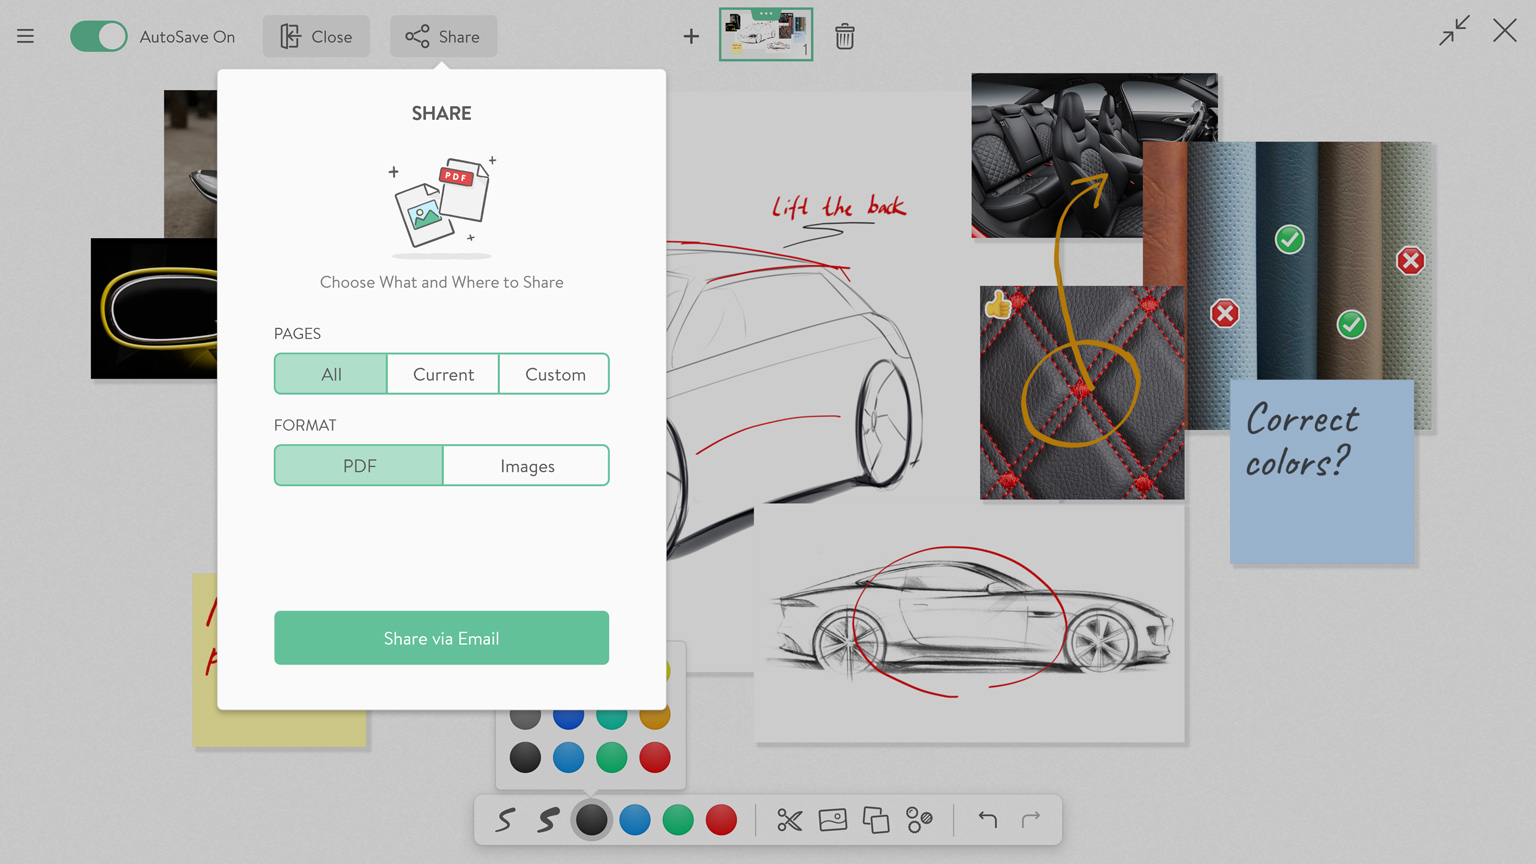Image resolution: width=1536 pixels, height=864 pixels.
Task: Open page thumbnail three-dot options
Action: [x=766, y=13]
